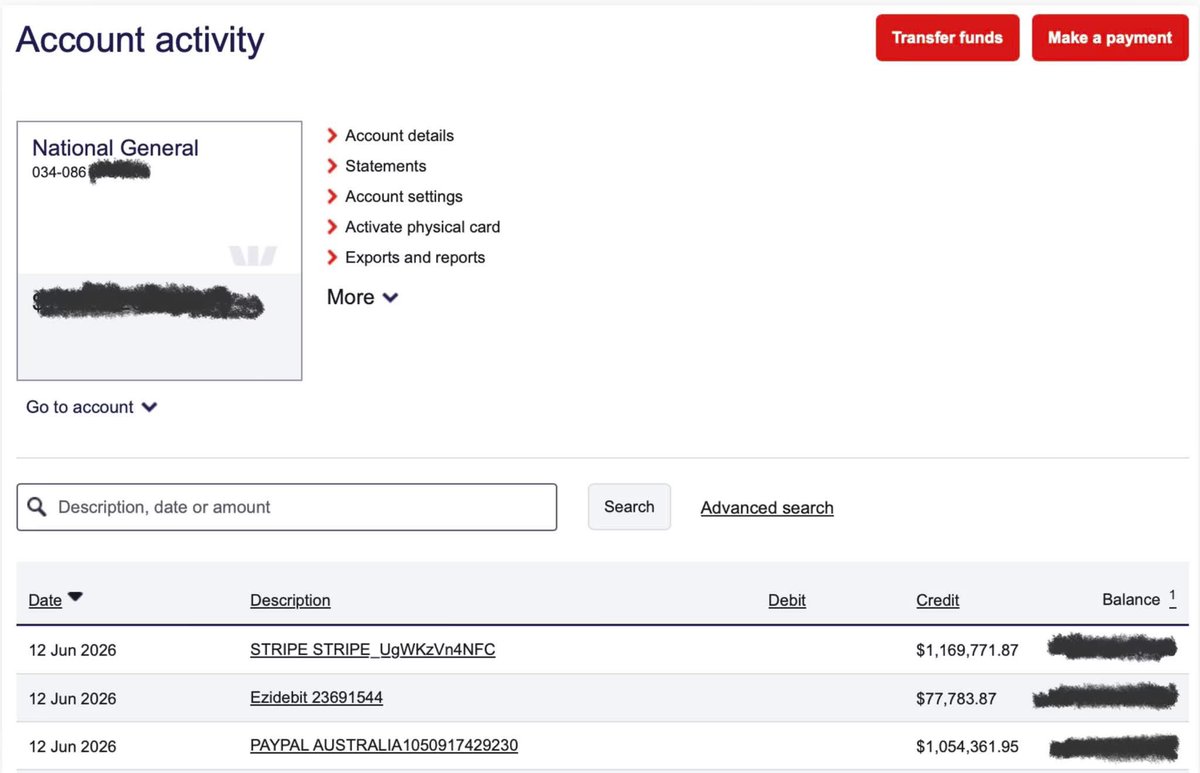Image resolution: width=1200 pixels, height=773 pixels.
Task: Sort by Credit column header
Action: (x=937, y=601)
